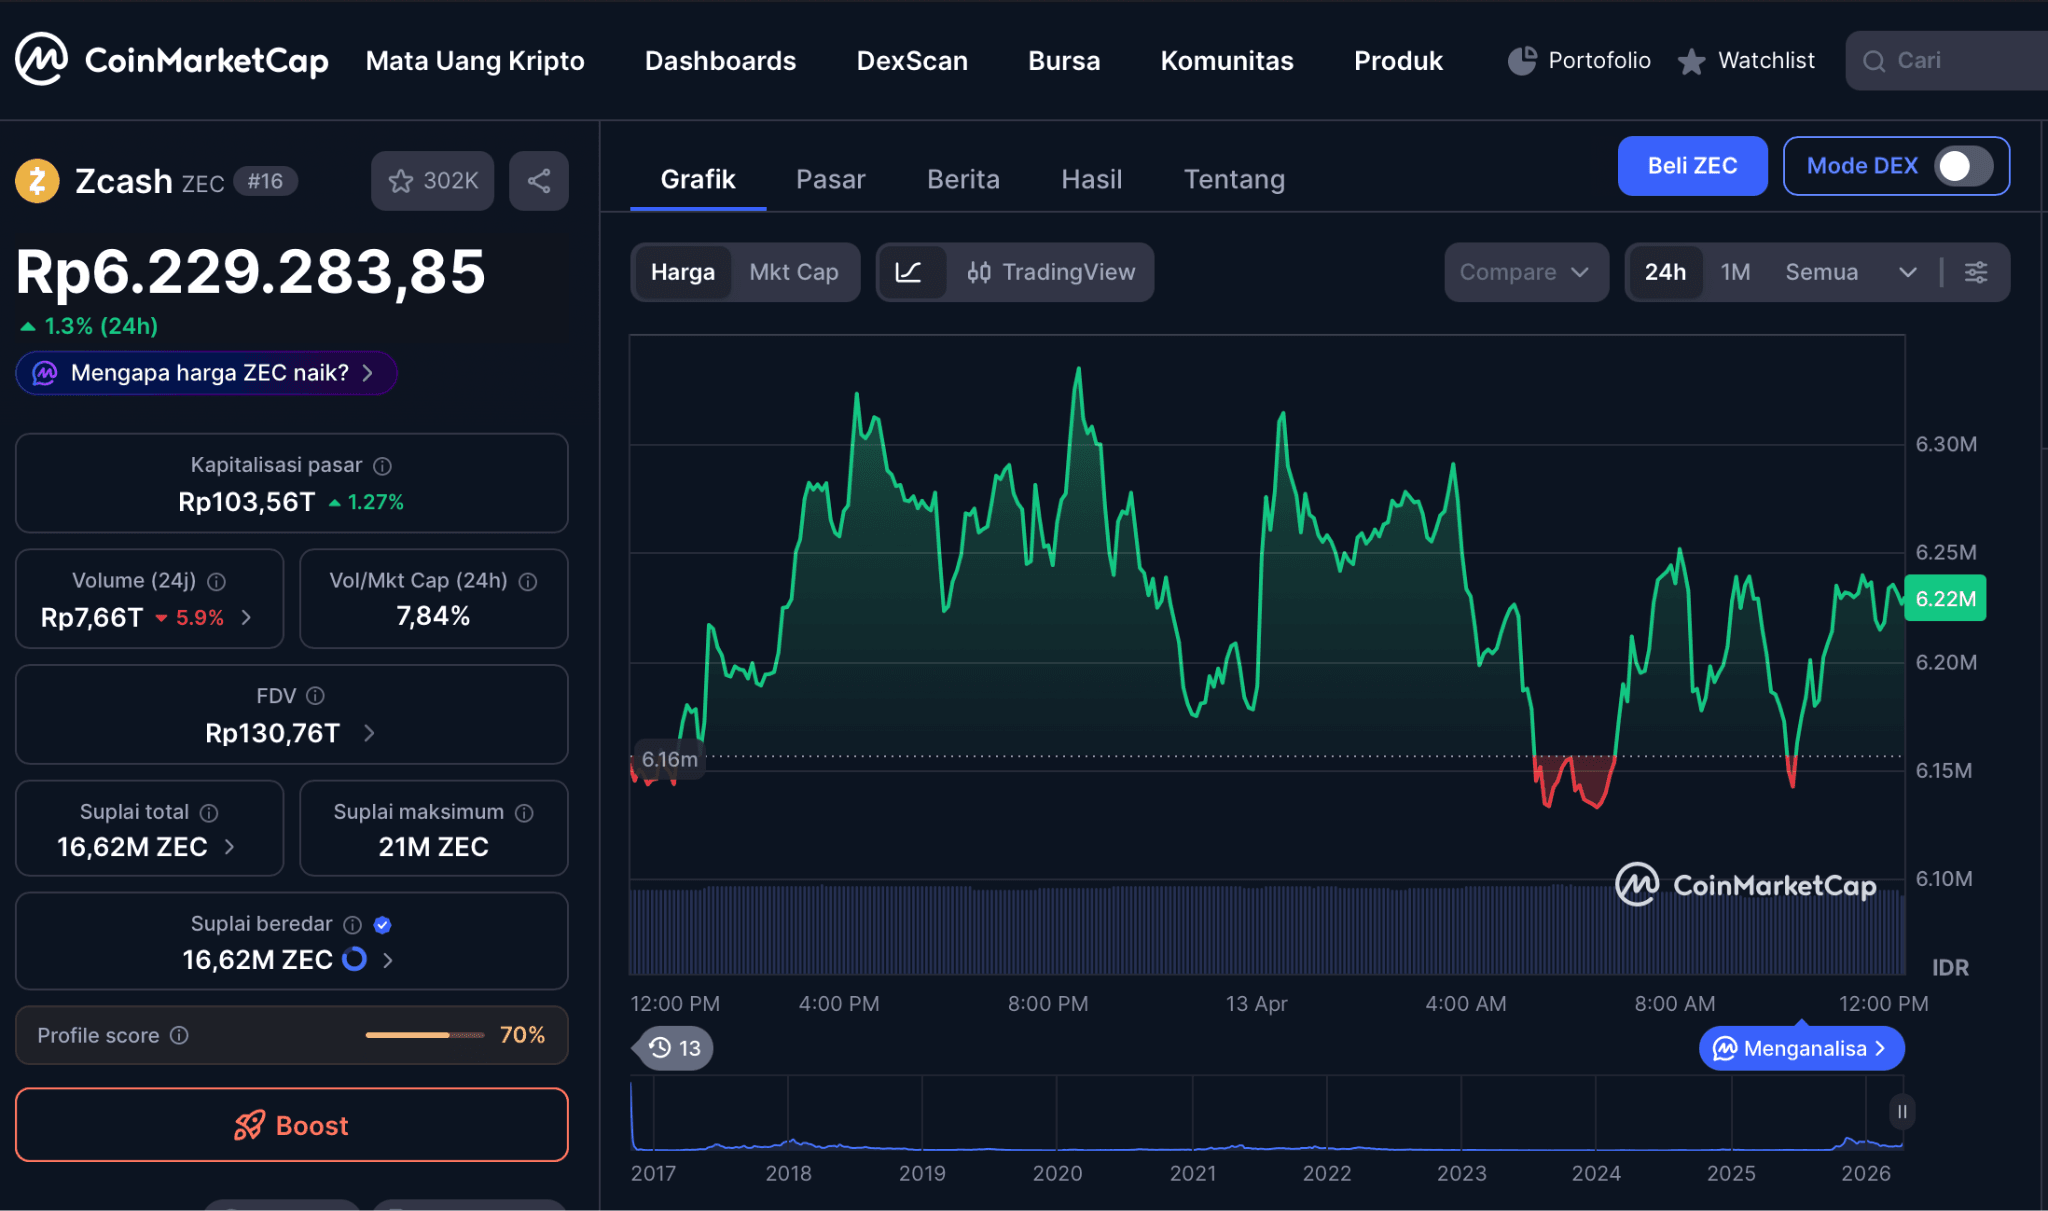Open the Mata Uang Kripto menu
The image size is (2048, 1211).
(475, 60)
